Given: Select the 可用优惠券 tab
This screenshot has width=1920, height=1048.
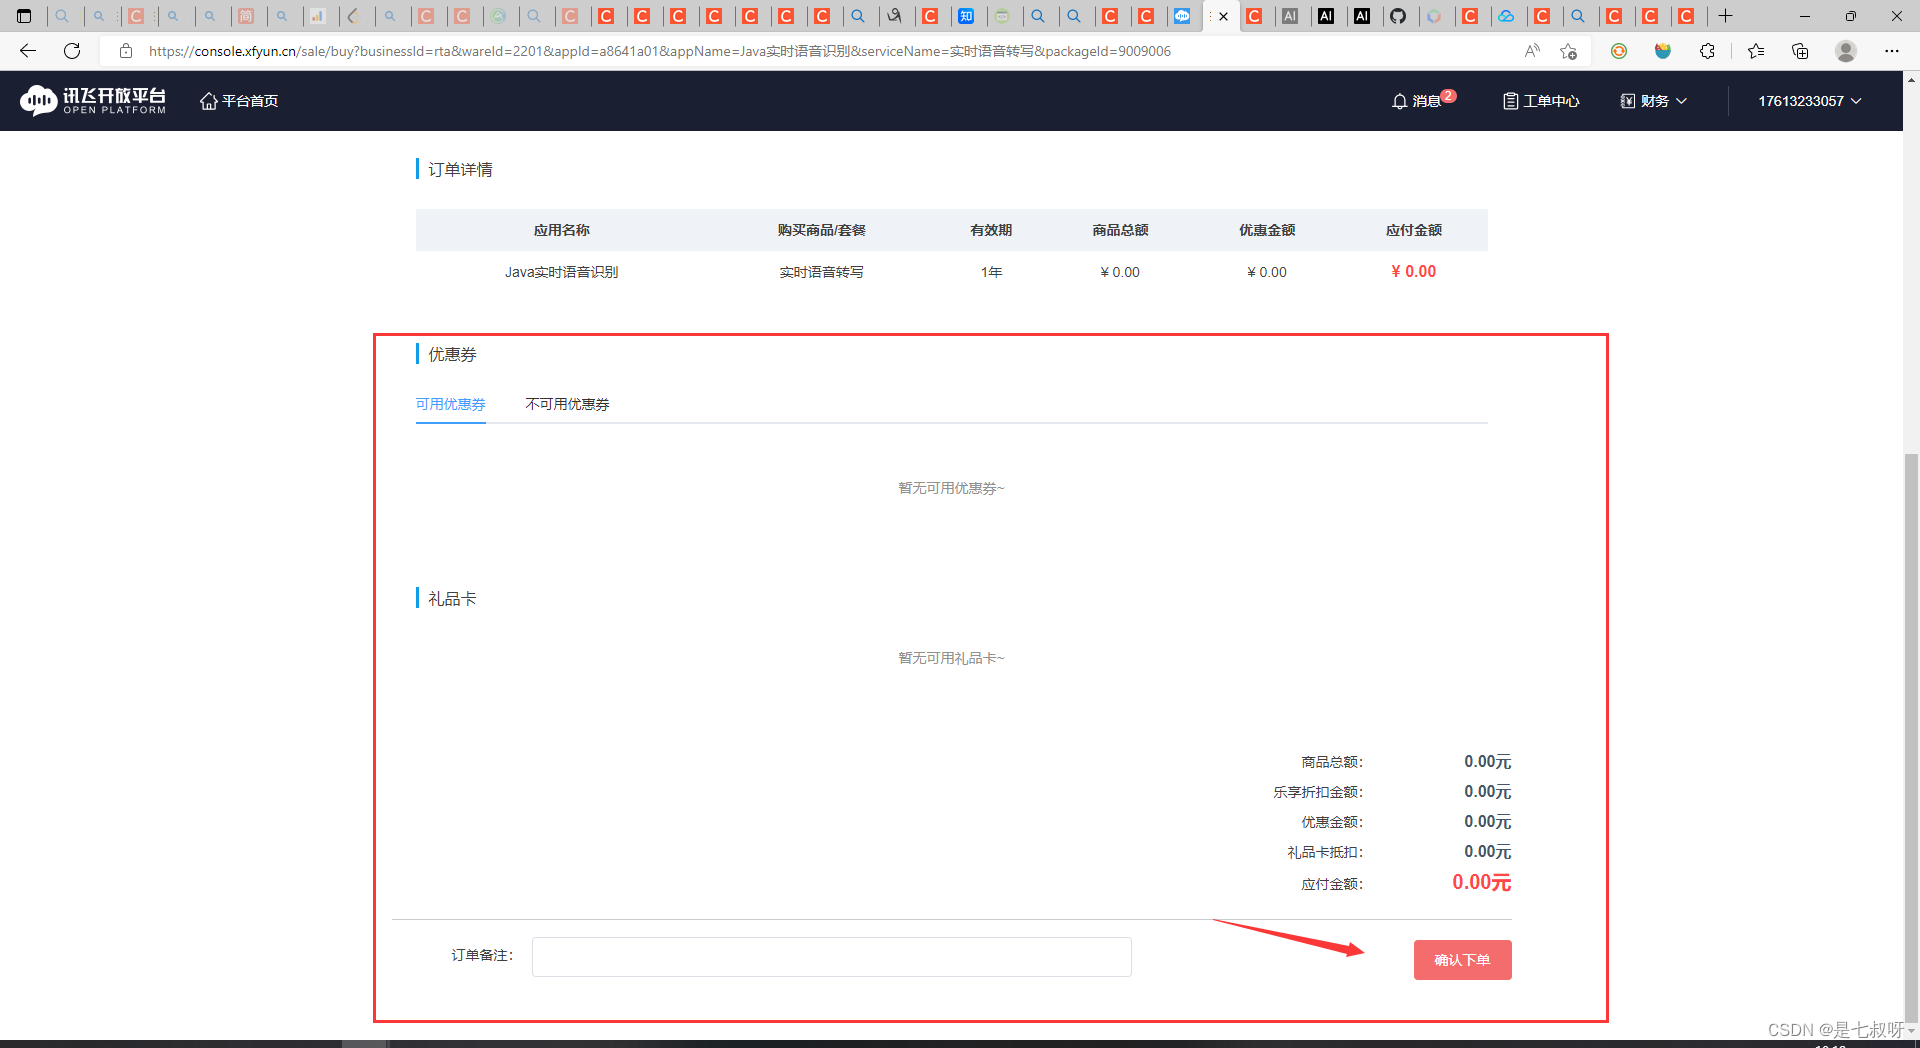Looking at the screenshot, I should pos(450,404).
